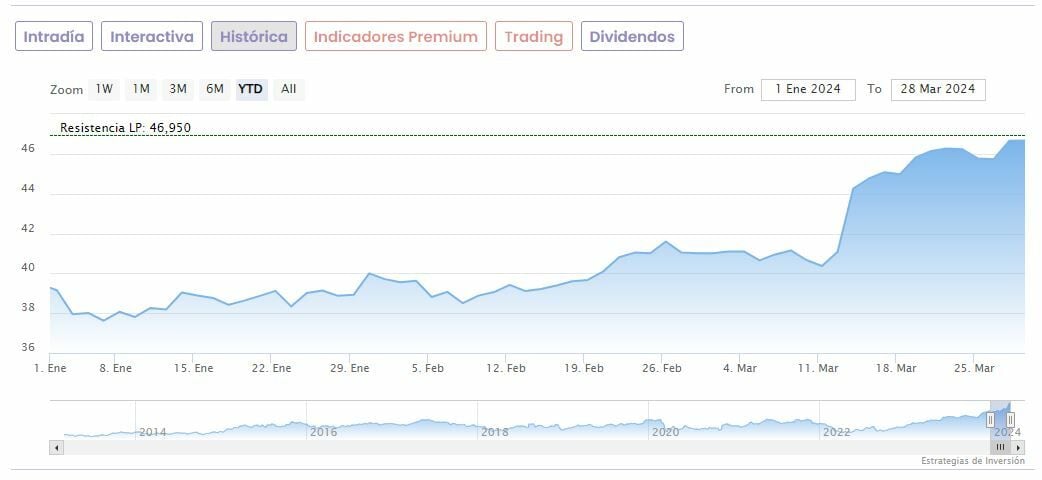Viewport: 1042px width, 480px height.
Task: Click the scrollbar right arrow
Action: (1019, 447)
